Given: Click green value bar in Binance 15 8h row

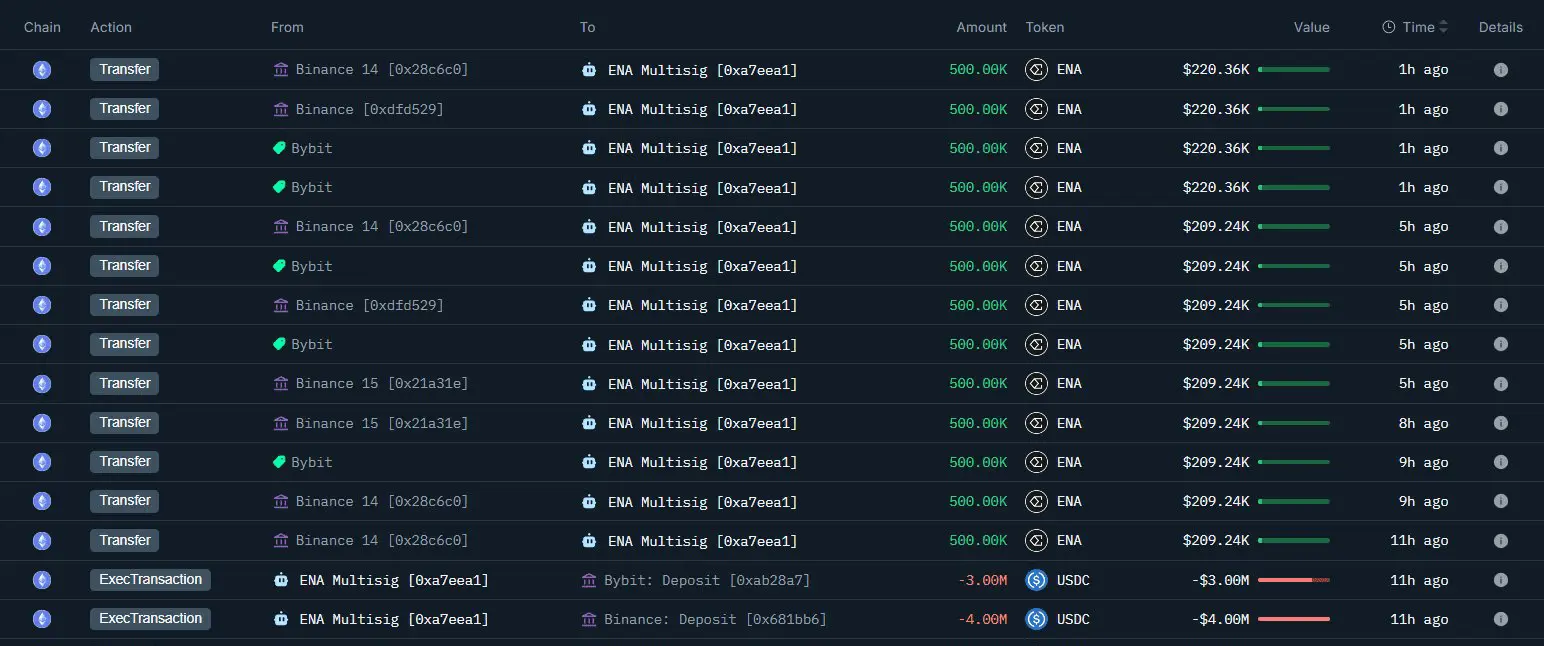Looking at the screenshot, I should pos(1294,423).
